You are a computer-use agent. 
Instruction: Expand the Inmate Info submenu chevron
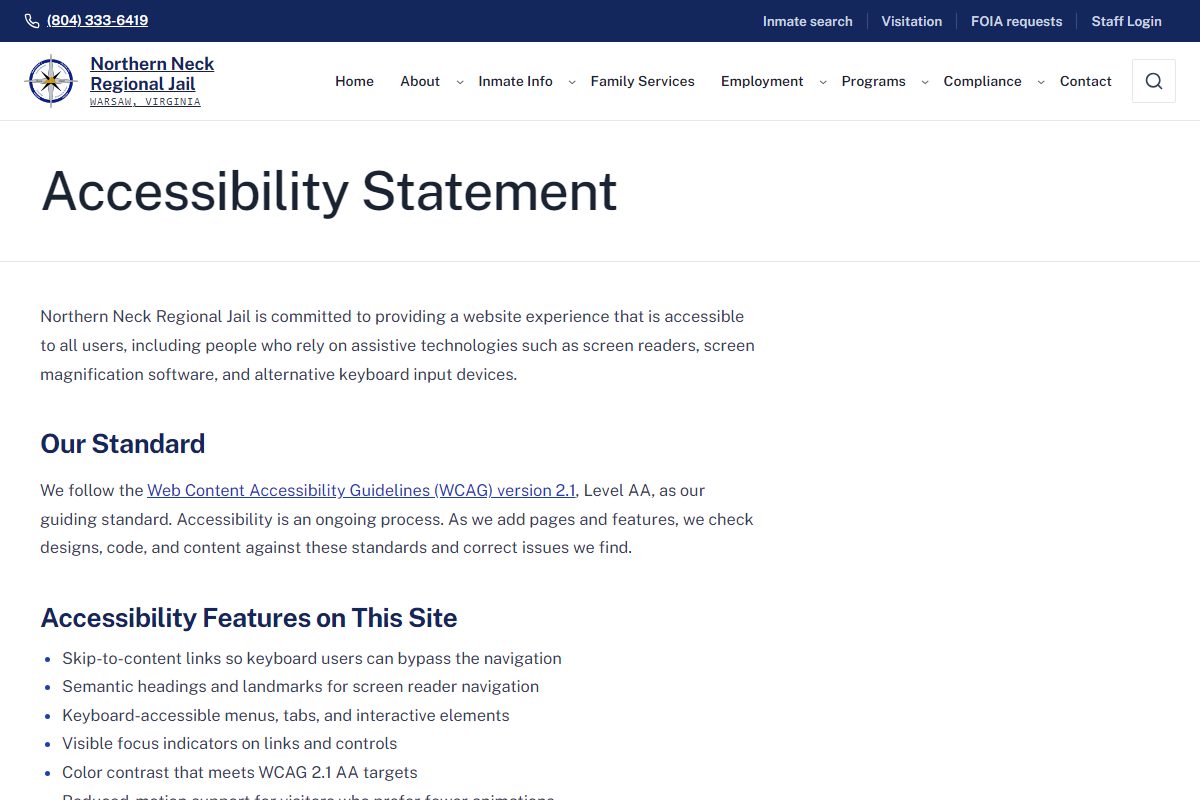point(572,82)
